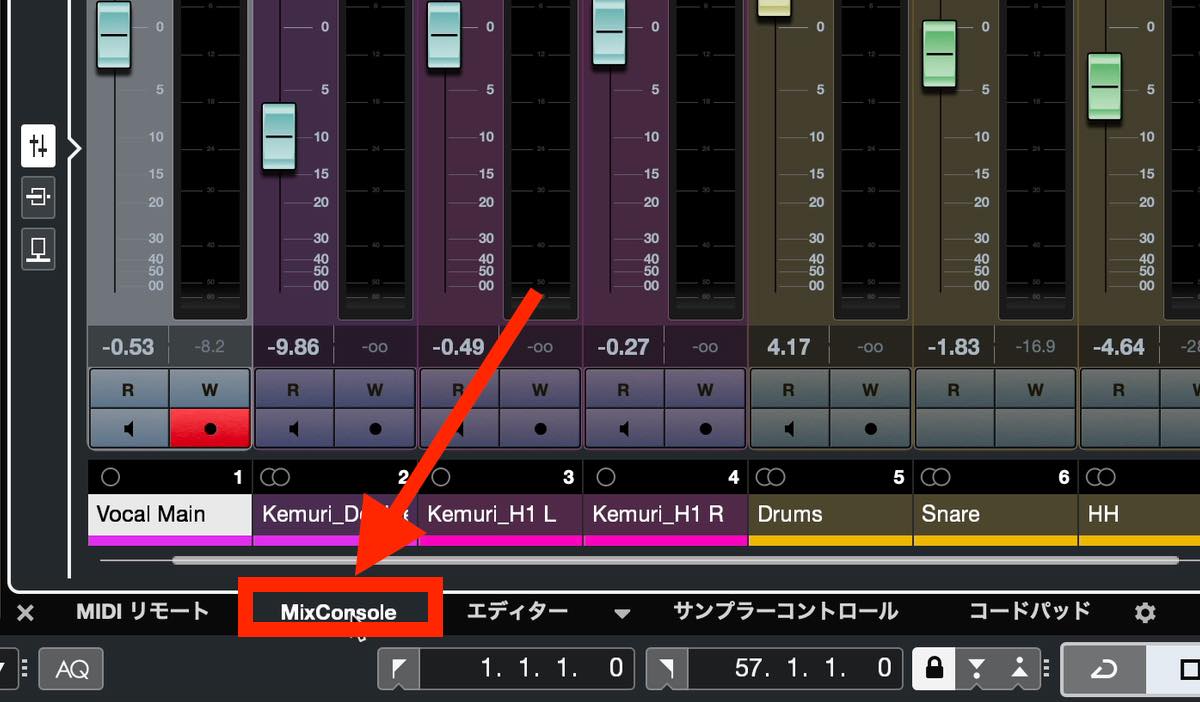Viewport: 1200px width, 702px height.
Task: Toggle Read automation on the HH channel
Action: 1119,389
